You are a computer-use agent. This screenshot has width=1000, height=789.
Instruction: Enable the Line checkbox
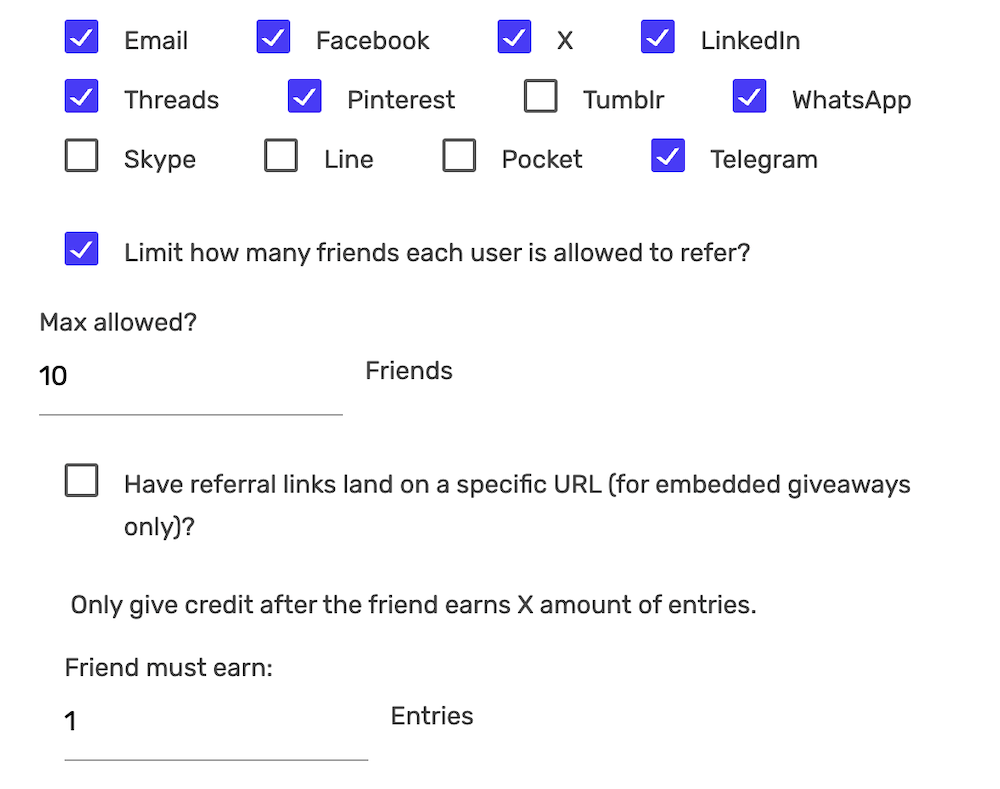pos(281,157)
